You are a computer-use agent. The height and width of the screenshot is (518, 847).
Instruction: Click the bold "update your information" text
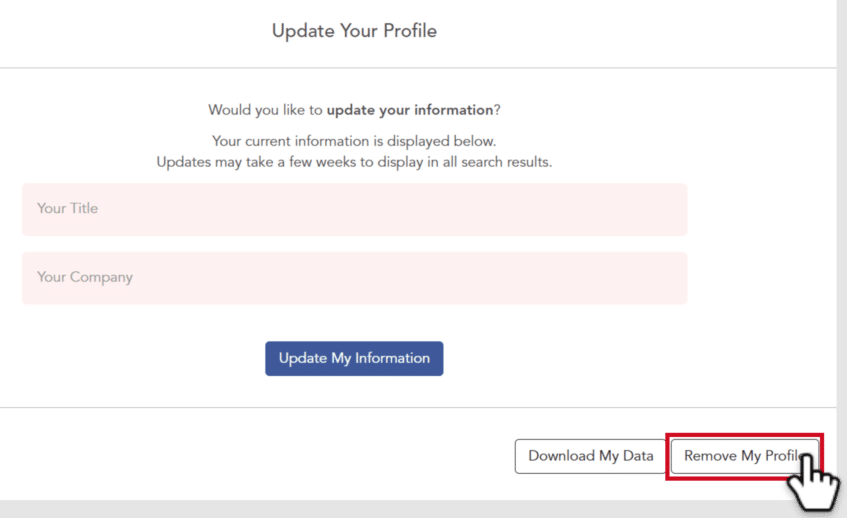[409, 109]
